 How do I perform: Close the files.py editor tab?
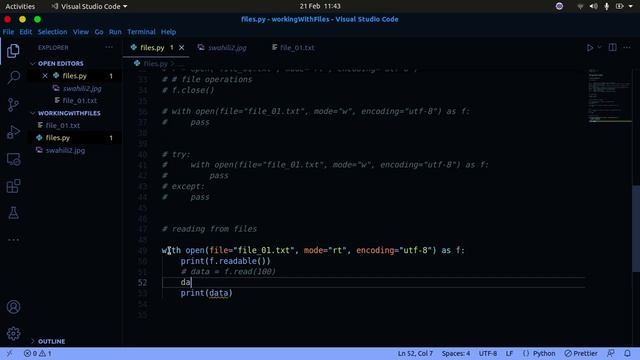point(182,48)
